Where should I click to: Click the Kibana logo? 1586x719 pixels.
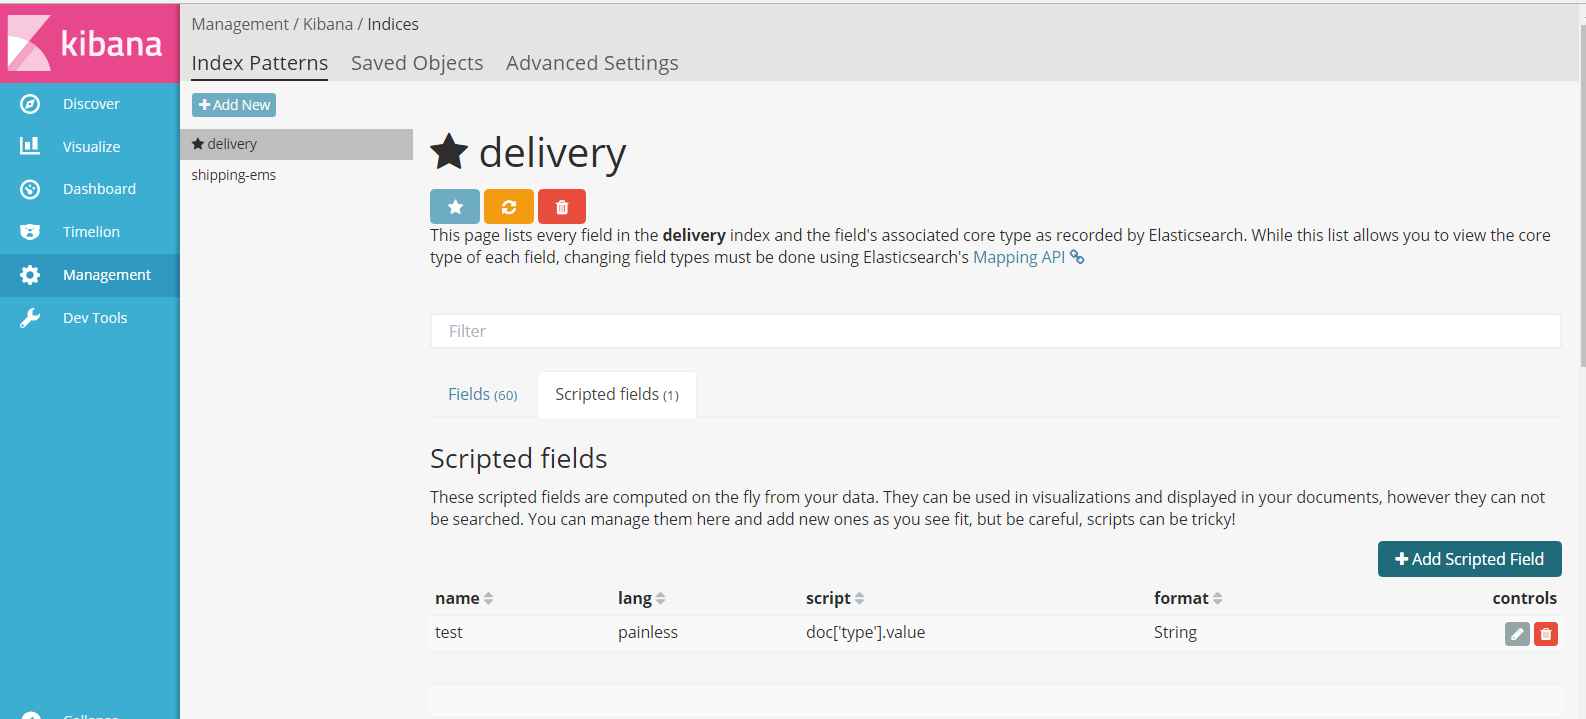[x=89, y=43]
